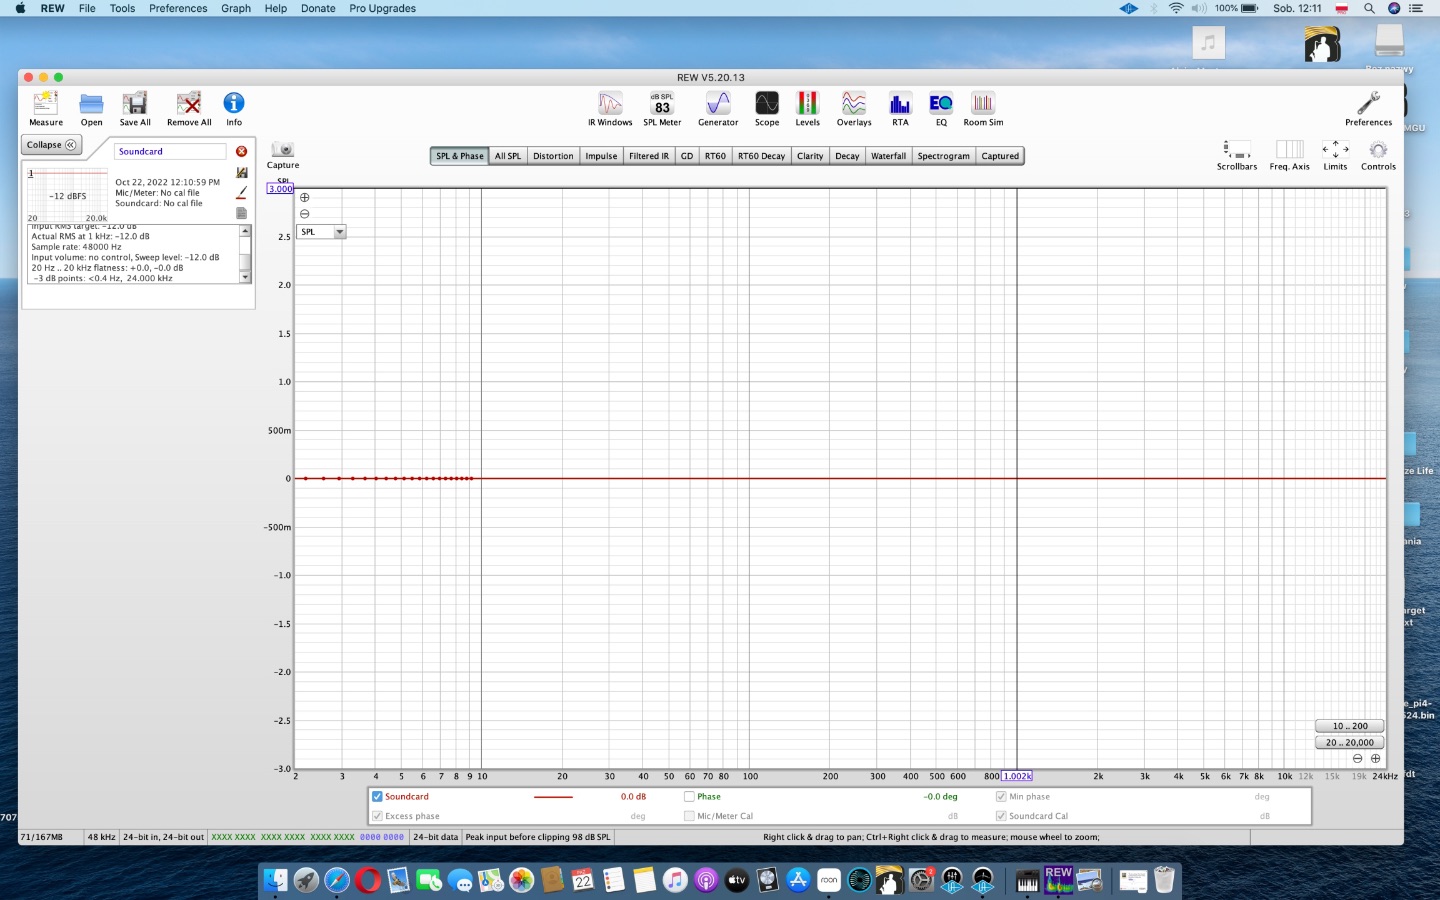The height and width of the screenshot is (900, 1440).
Task: Switch to the Distortion tab
Action: 553,156
